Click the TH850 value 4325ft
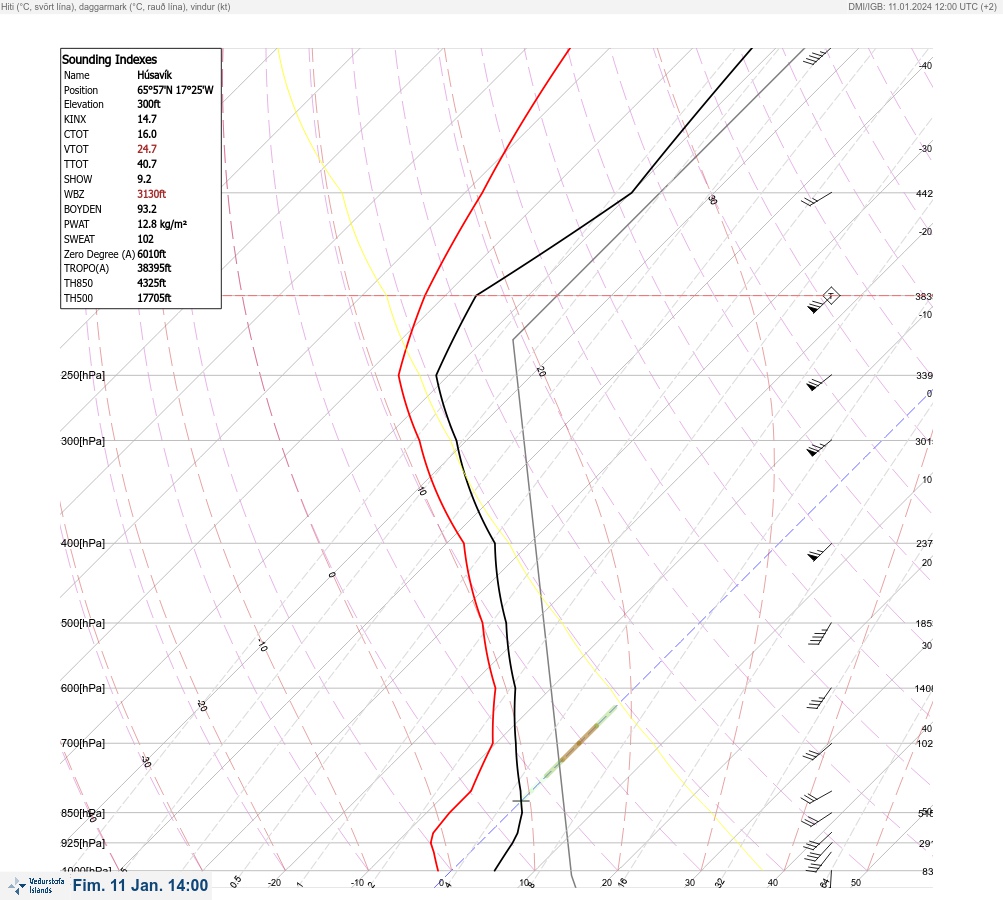This screenshot has height=900, width=1003. [151, 283]
